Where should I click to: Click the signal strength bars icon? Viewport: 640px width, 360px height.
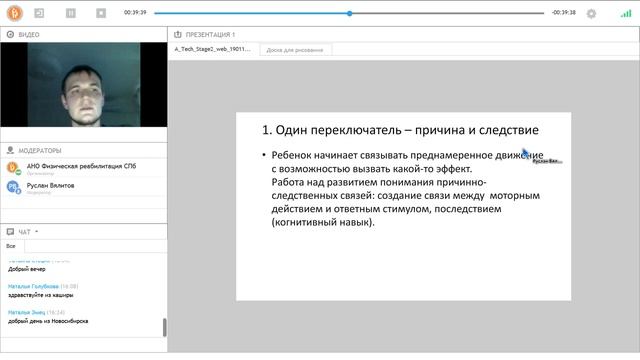(626, 13)
